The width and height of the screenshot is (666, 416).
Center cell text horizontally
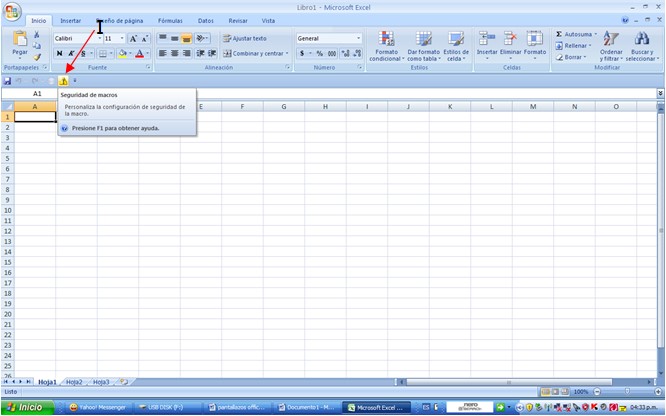pos(175,53)
